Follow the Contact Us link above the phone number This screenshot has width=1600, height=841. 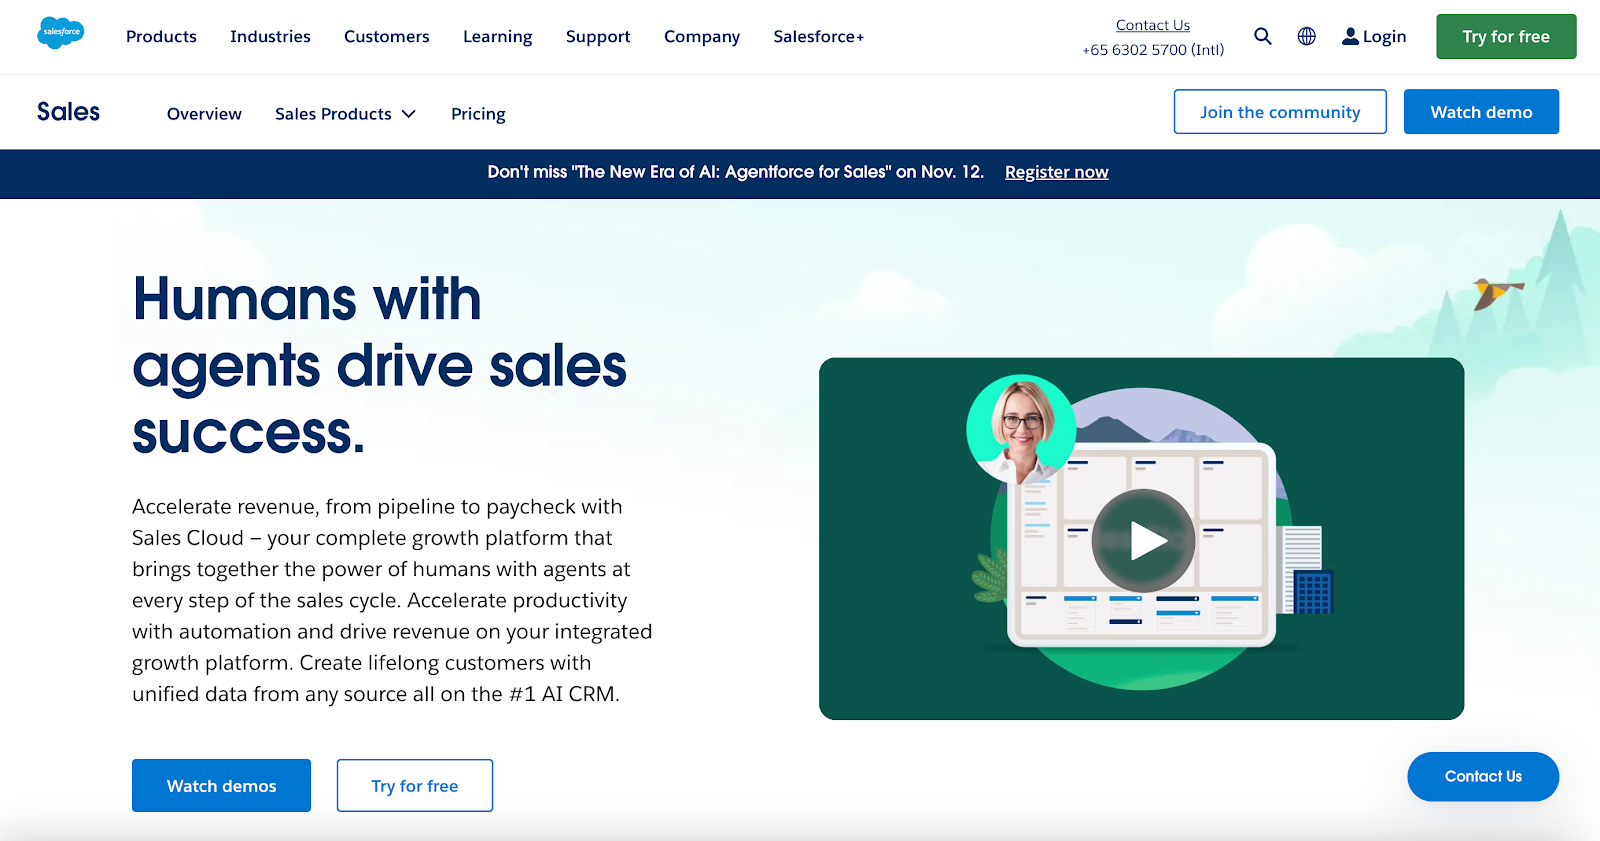1153,25
